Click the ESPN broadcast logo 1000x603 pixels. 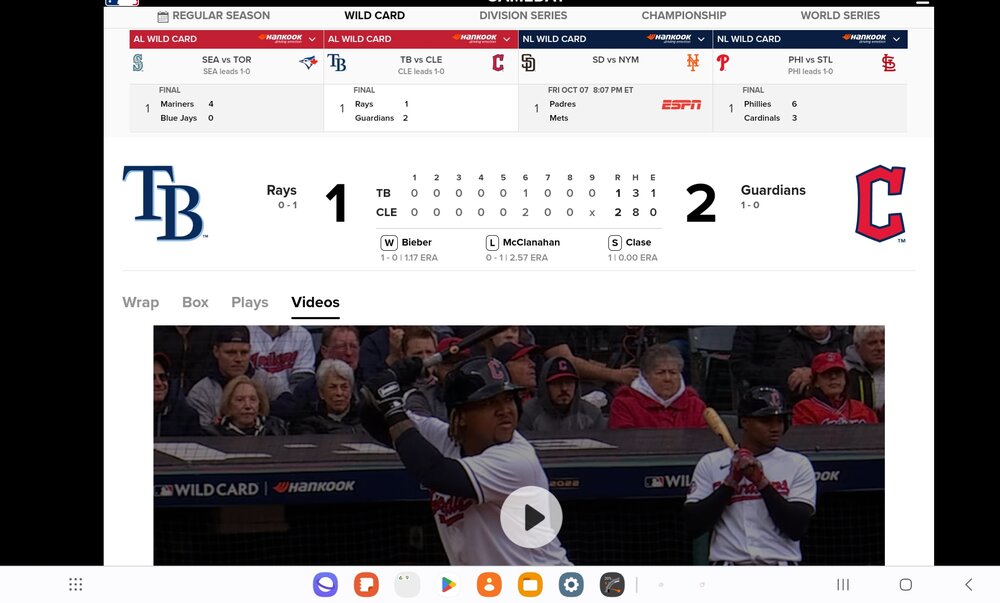(x=681, y=105)
